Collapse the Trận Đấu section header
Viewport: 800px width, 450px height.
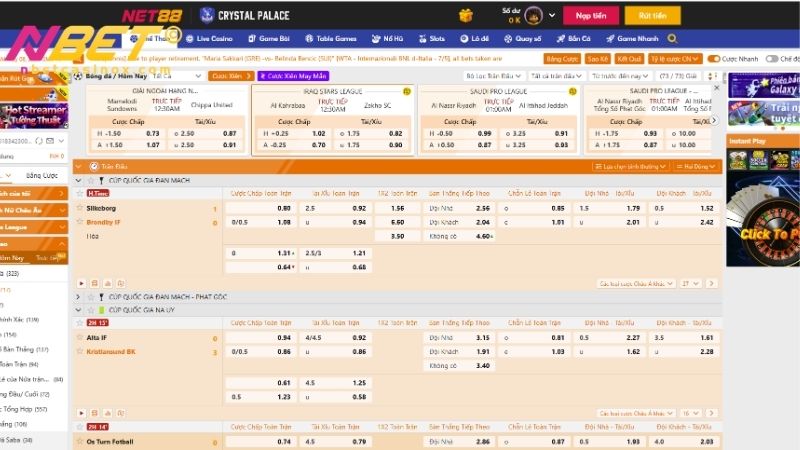coord(78,166)
